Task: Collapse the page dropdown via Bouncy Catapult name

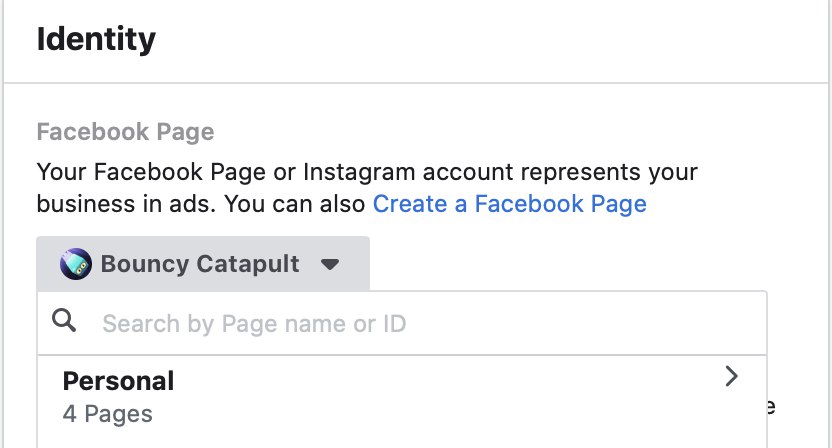Action: click(x=200, y=264)
